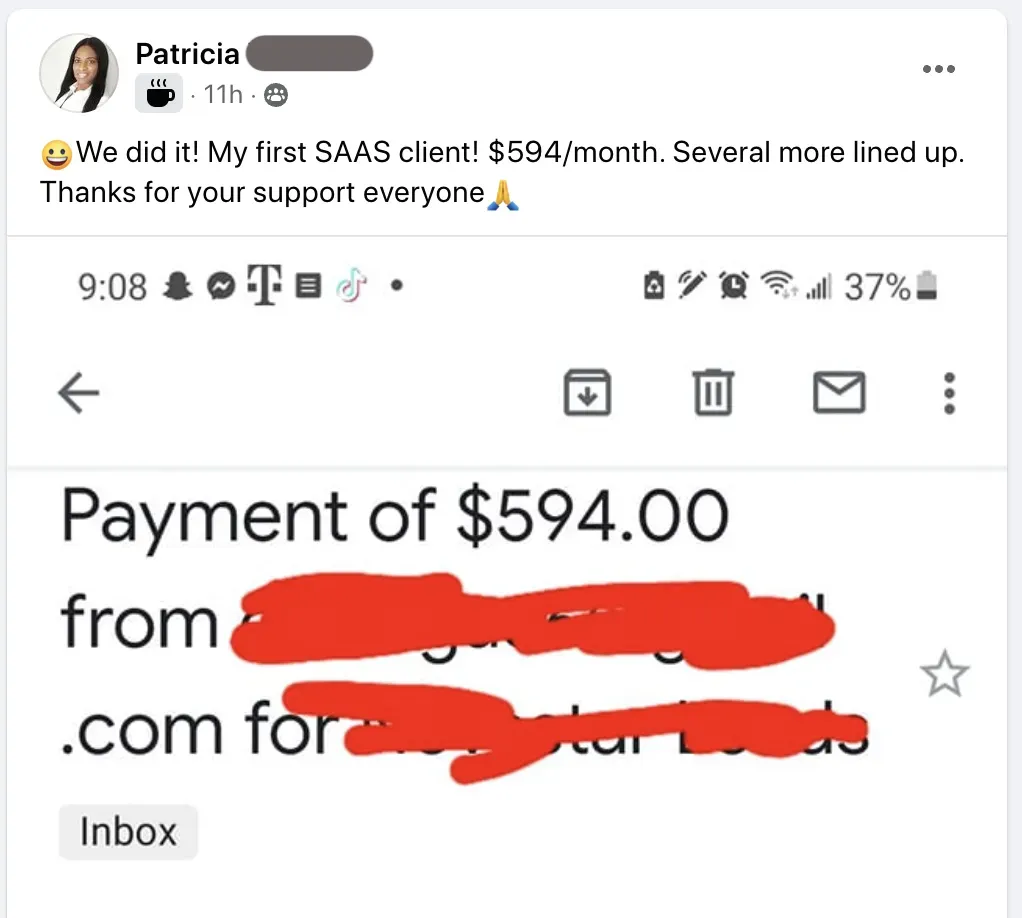Mark email as unread with envelope icon
1022x918 pixels.
[x=839, y=392]
